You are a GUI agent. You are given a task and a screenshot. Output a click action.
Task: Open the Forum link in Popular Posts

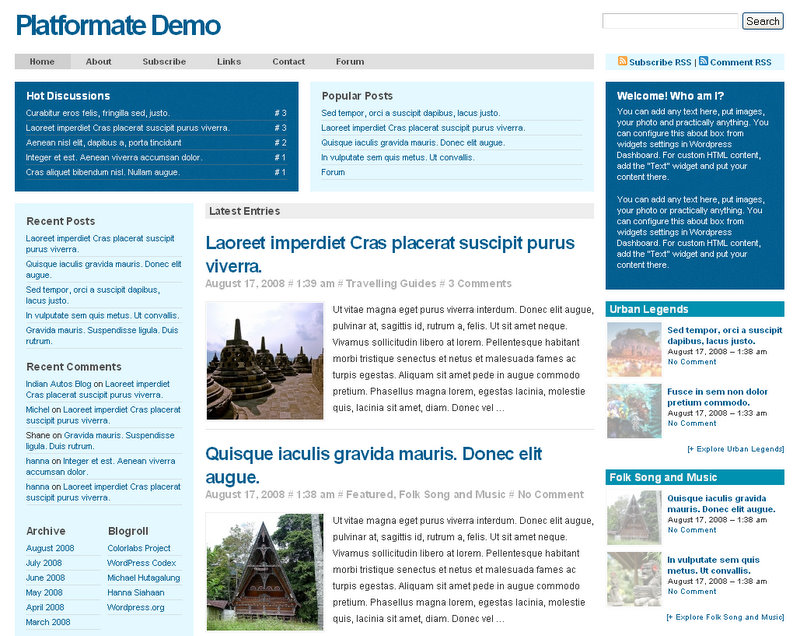coord(333,172)
